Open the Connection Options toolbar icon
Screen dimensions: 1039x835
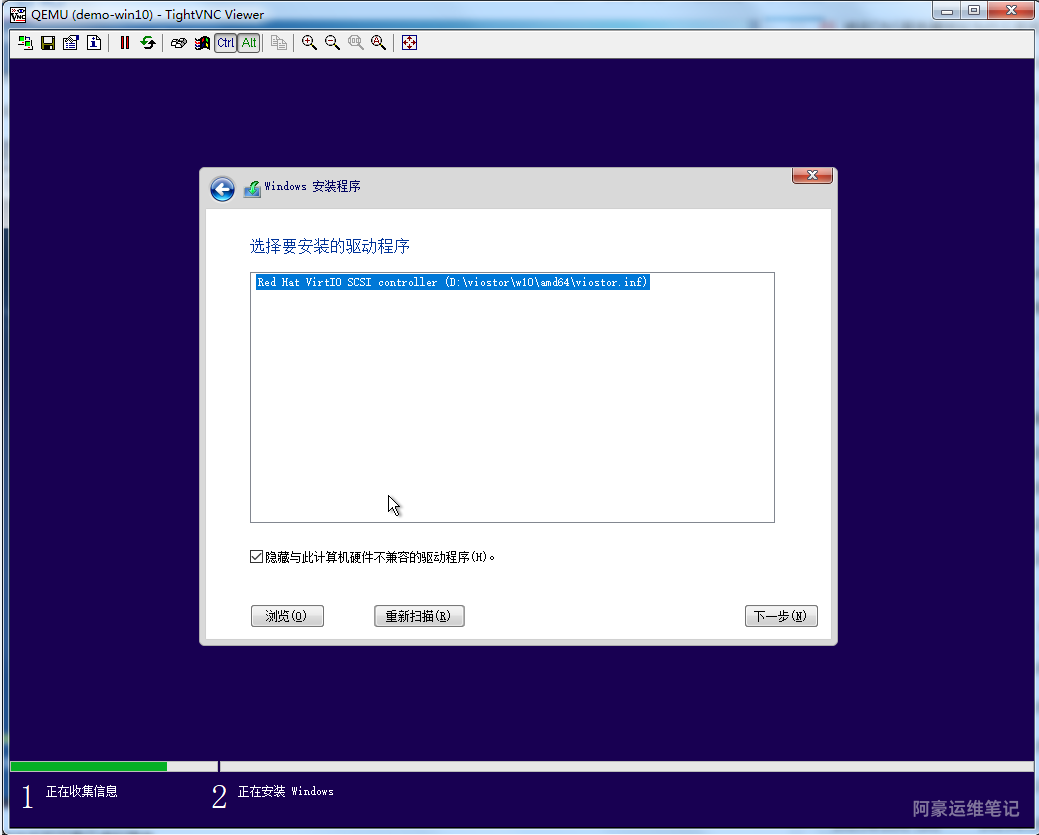pos(71,43)
